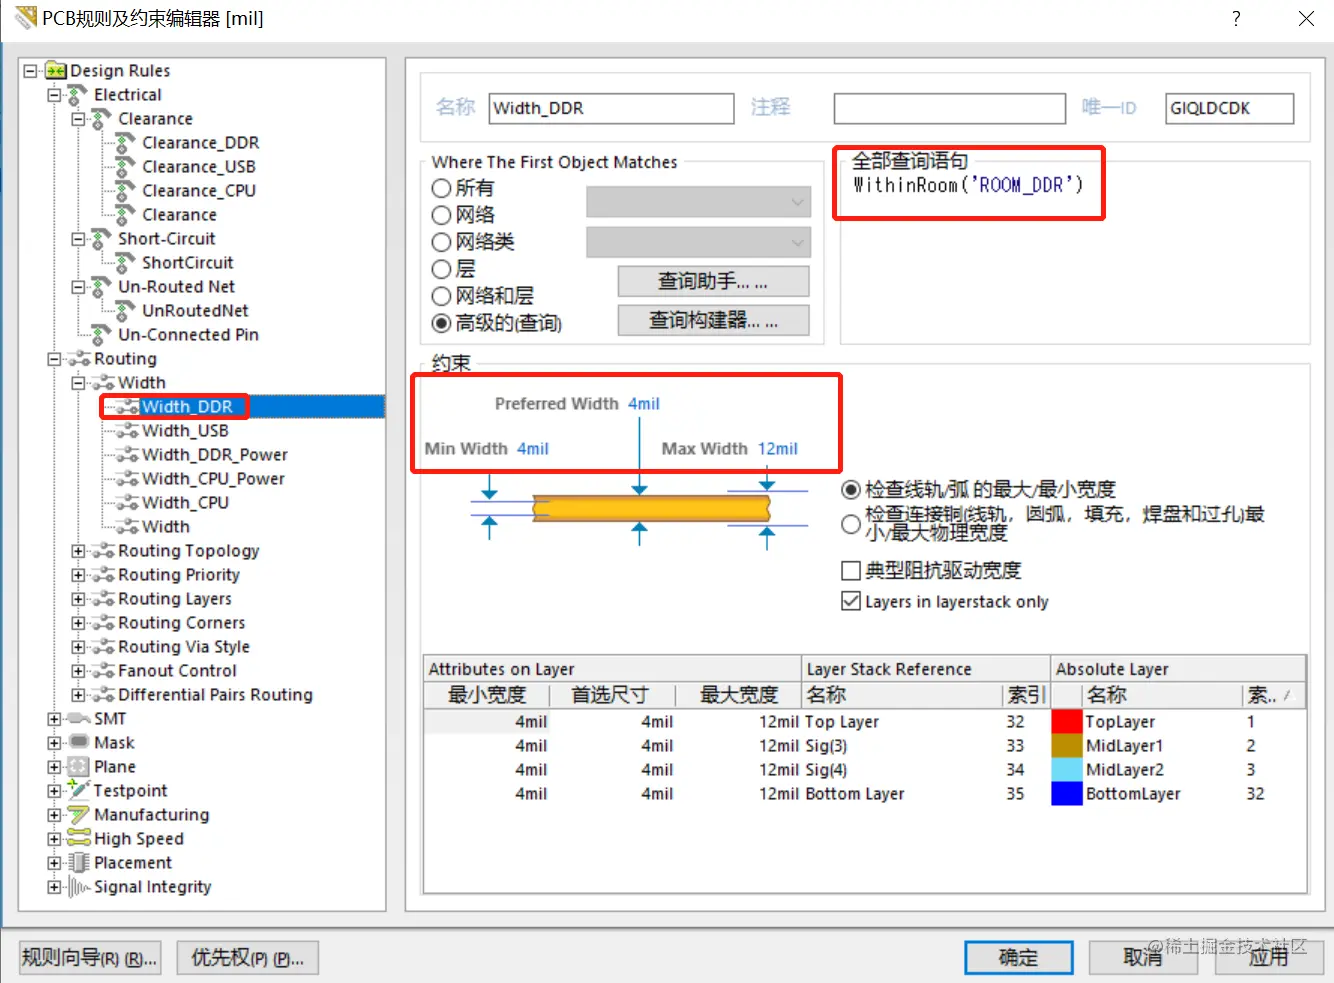Click the empty 注释 comment field

click(949, 108)
